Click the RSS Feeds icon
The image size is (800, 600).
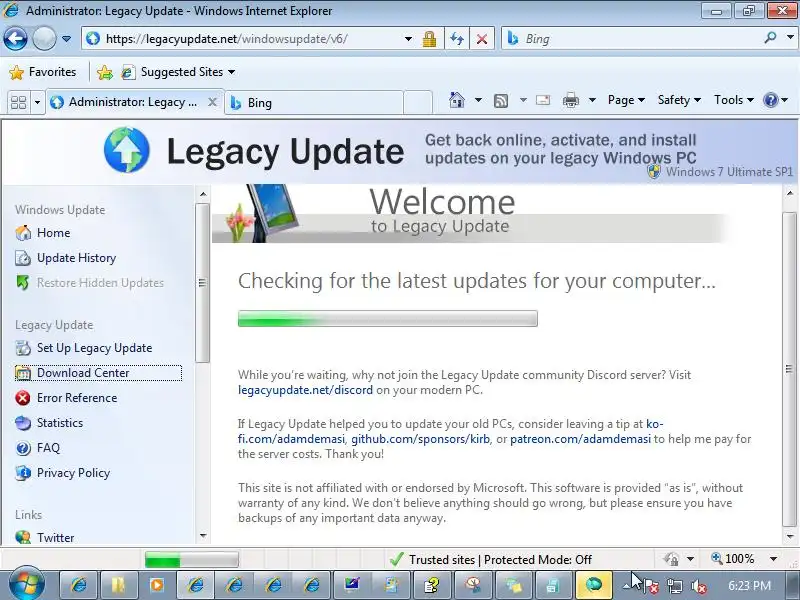501,101
